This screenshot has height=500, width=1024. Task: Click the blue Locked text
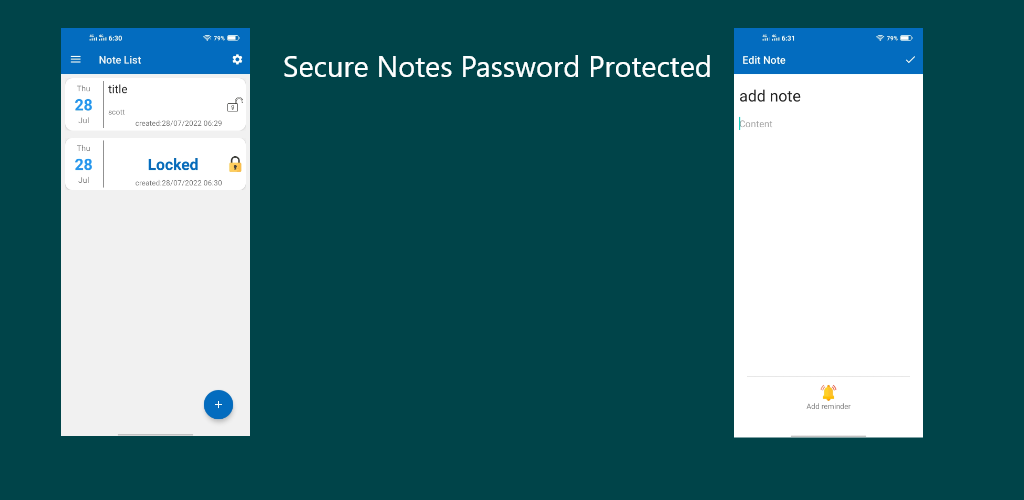(x=173, y=164)
